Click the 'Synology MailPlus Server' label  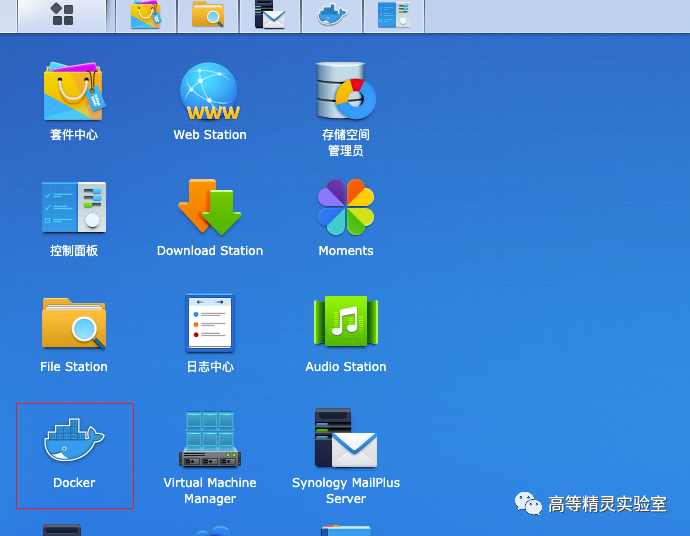point(346,491)
